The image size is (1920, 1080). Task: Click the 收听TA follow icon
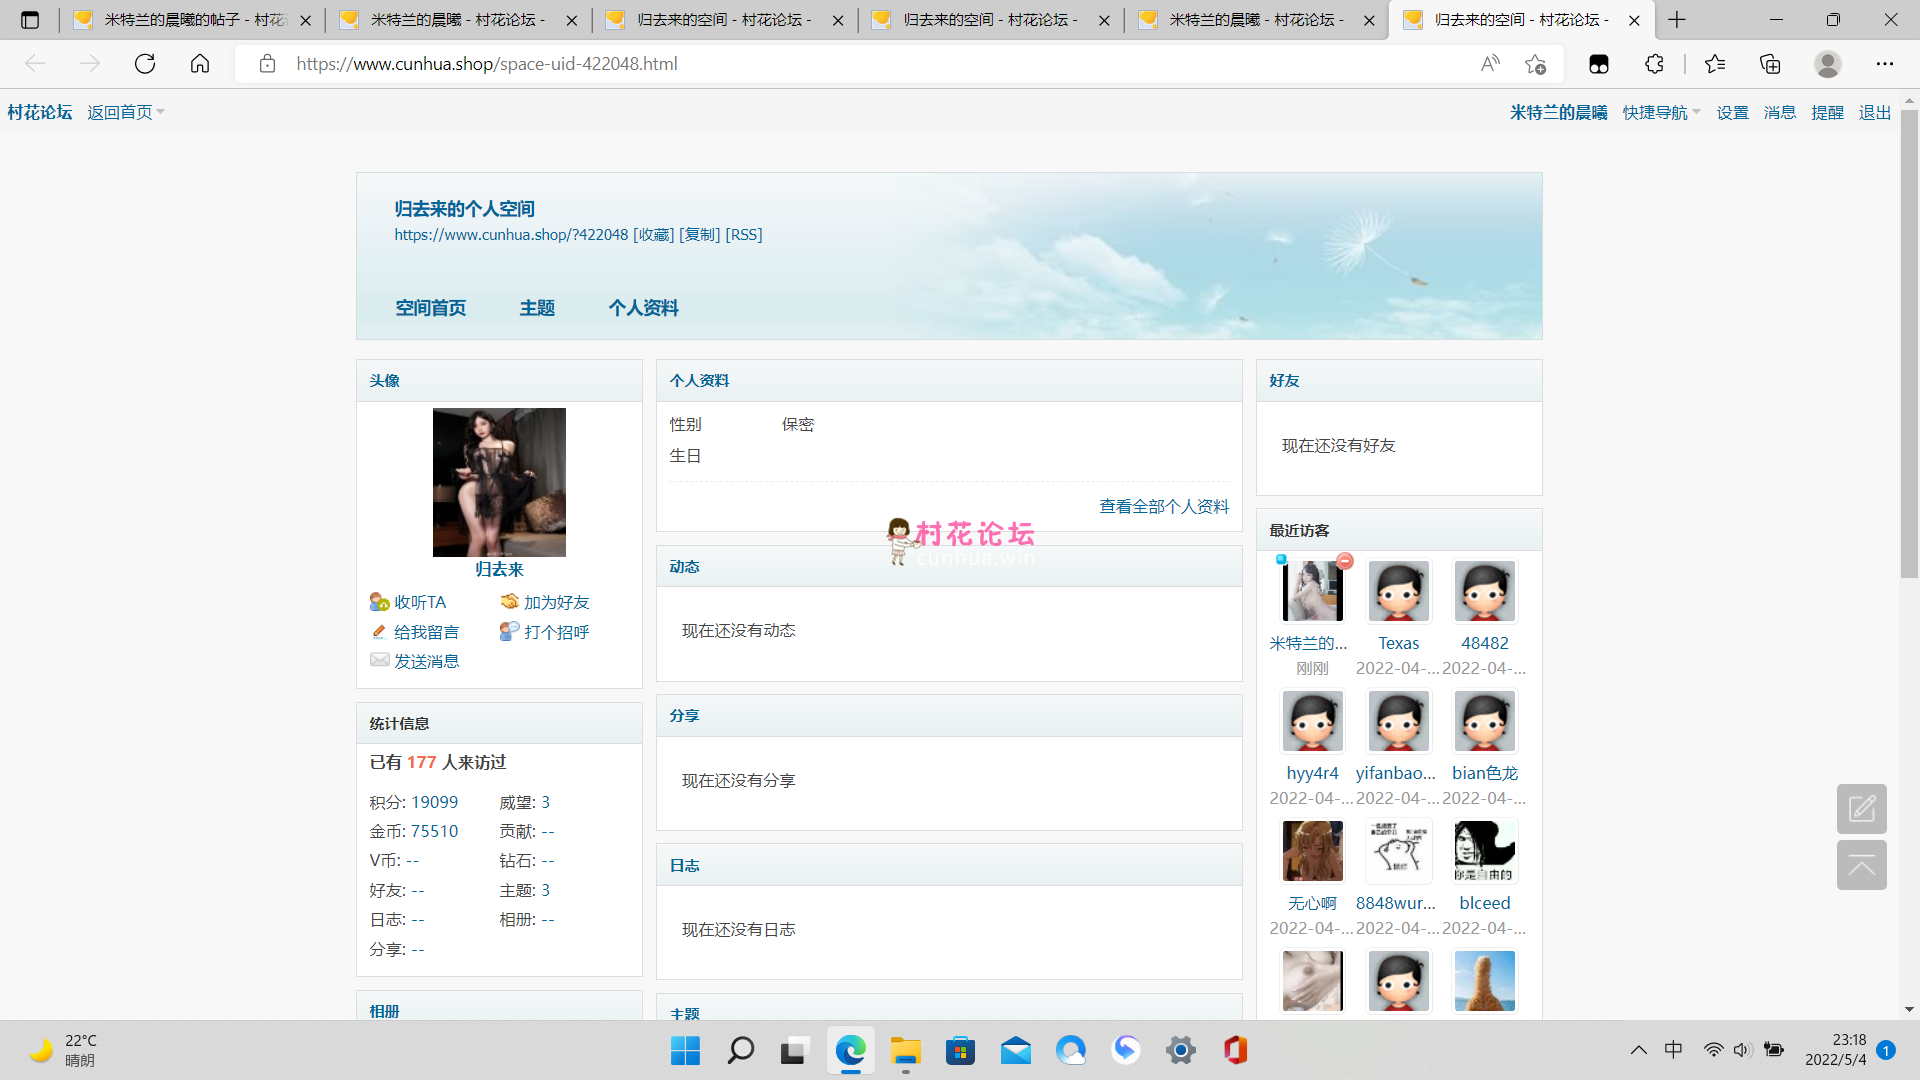[379, 602]
